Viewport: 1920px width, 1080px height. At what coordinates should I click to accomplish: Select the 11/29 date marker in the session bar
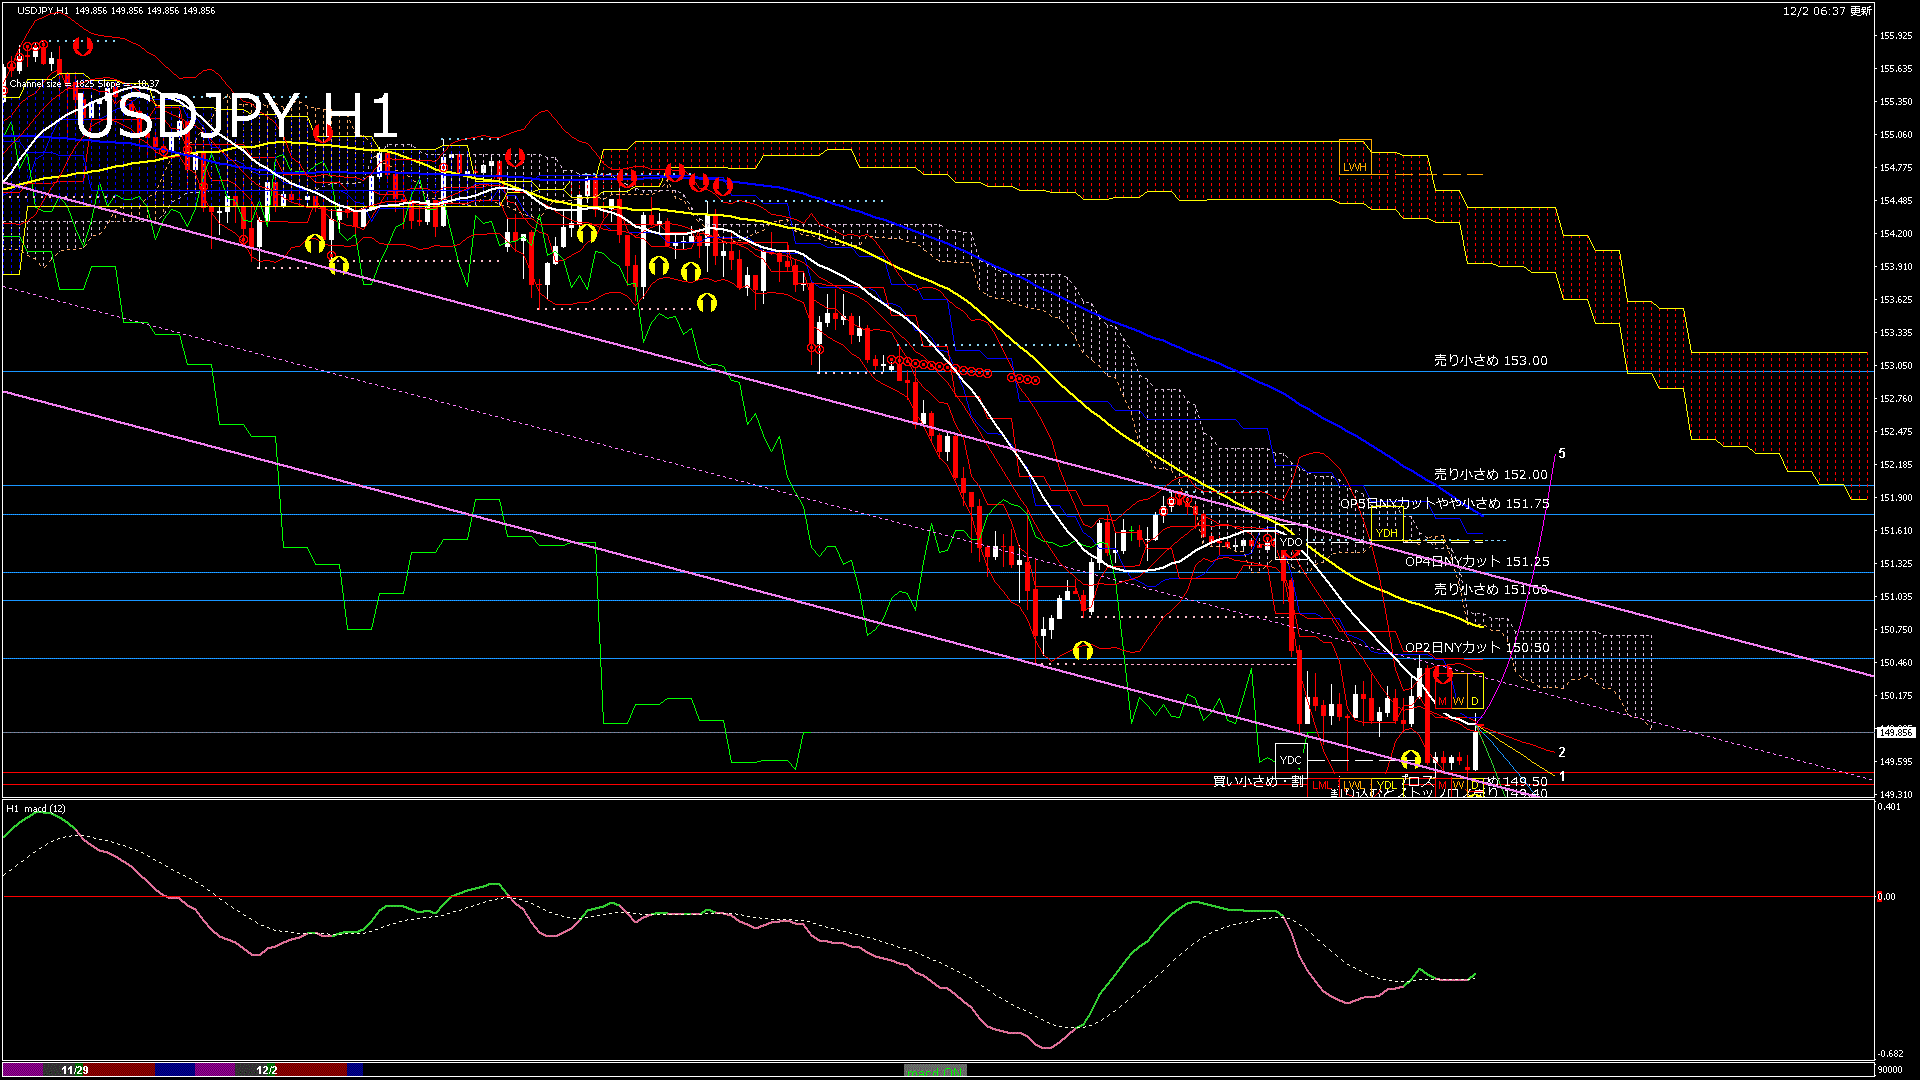75,1070
